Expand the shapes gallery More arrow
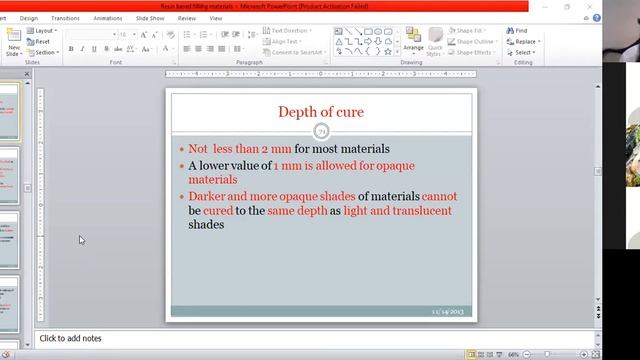The image size is (640, 360). [x=397, y=52]
